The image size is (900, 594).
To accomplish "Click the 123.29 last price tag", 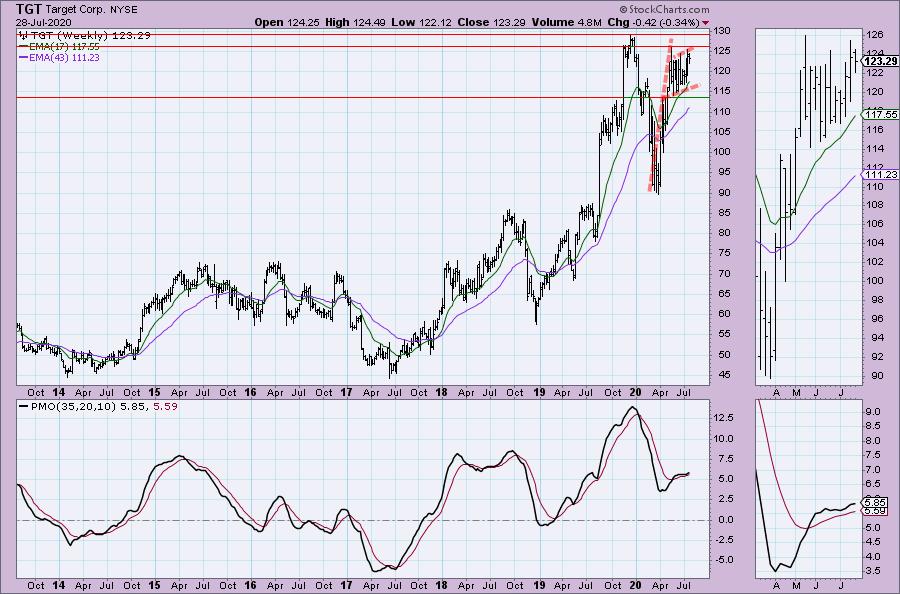I will tap(880, 61).
